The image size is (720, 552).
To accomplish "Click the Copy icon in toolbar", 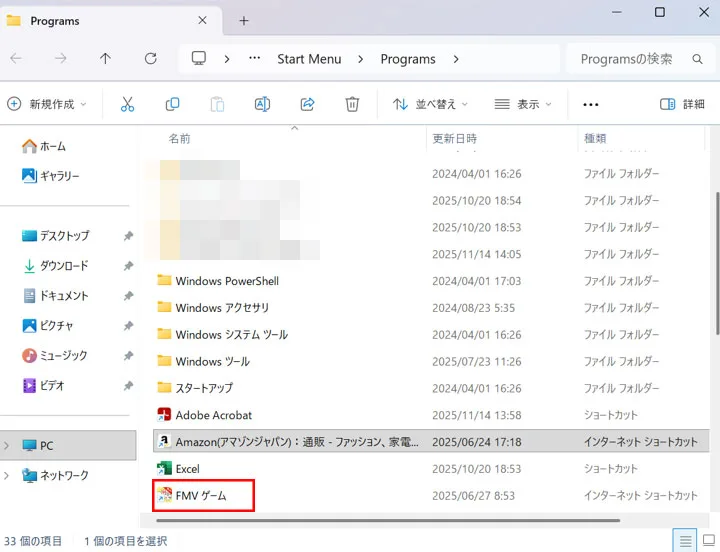I will point(172,104).
